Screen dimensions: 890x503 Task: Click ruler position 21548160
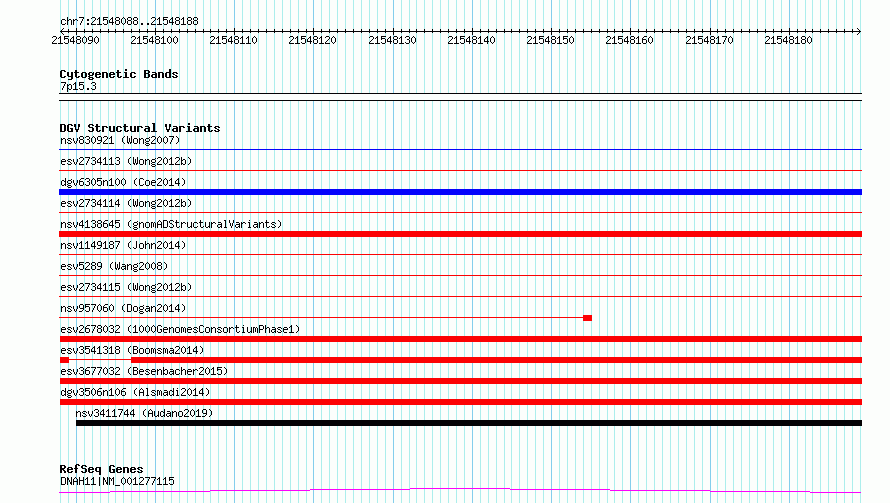tap(629, 40)
